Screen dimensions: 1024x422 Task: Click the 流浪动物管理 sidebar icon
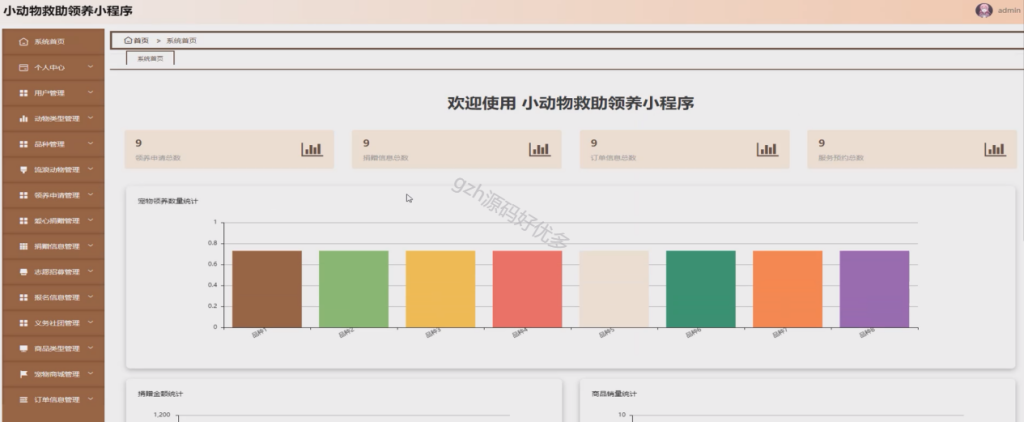pyautogui.click(x=24, y=170)
